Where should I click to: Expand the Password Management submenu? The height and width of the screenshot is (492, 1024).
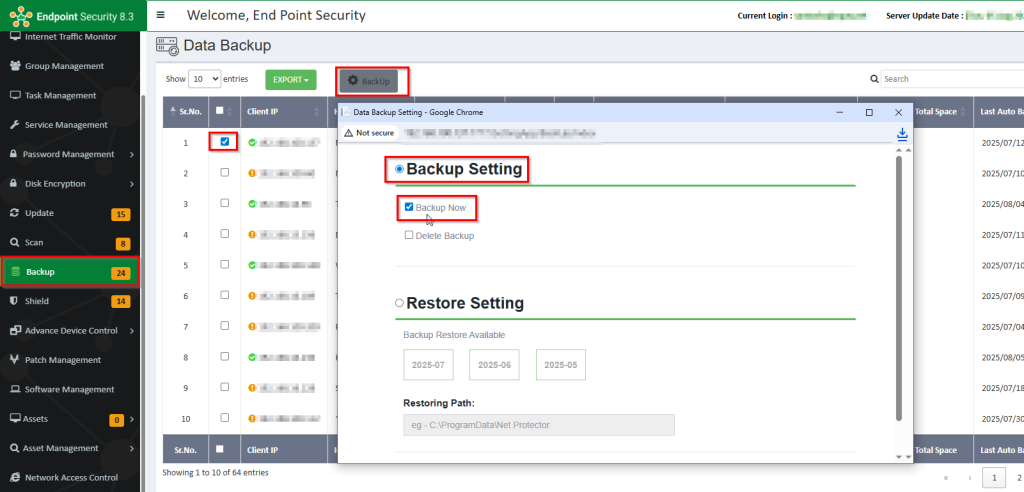point(132,154)
